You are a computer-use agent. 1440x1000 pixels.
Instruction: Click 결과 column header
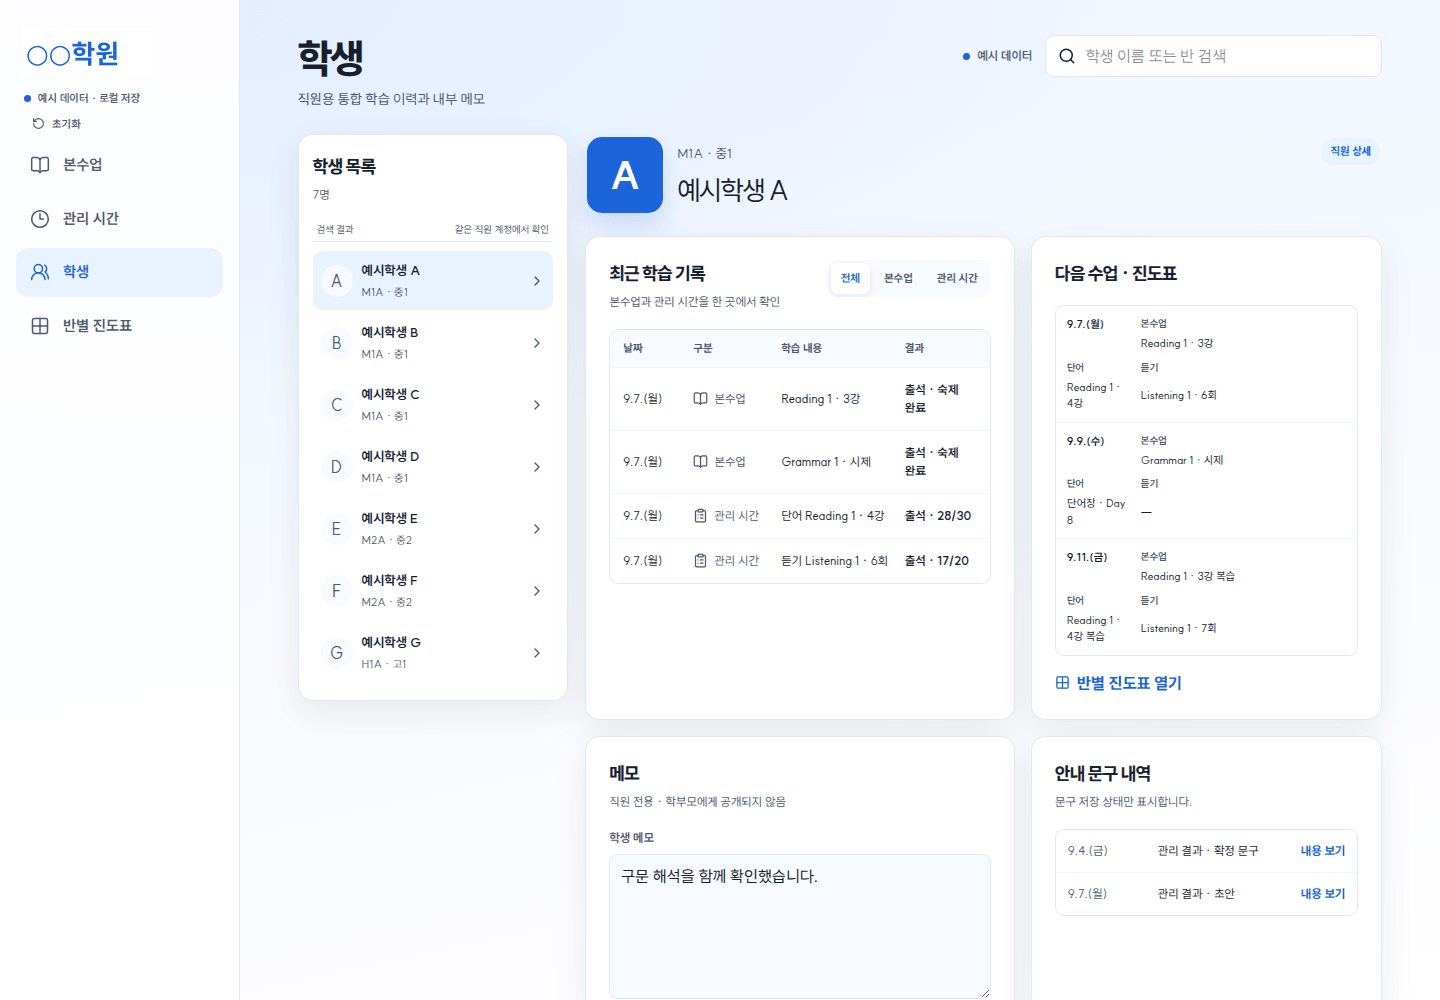[914, 348]
